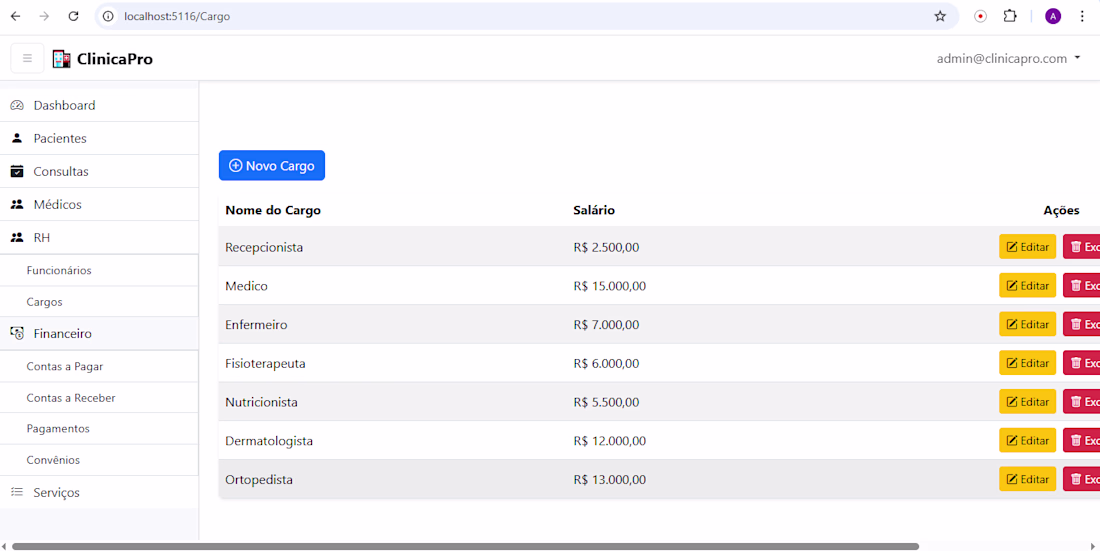
Task: Delete the Fisioterapeuta cargo
Action: click(x=1082, y=363)
